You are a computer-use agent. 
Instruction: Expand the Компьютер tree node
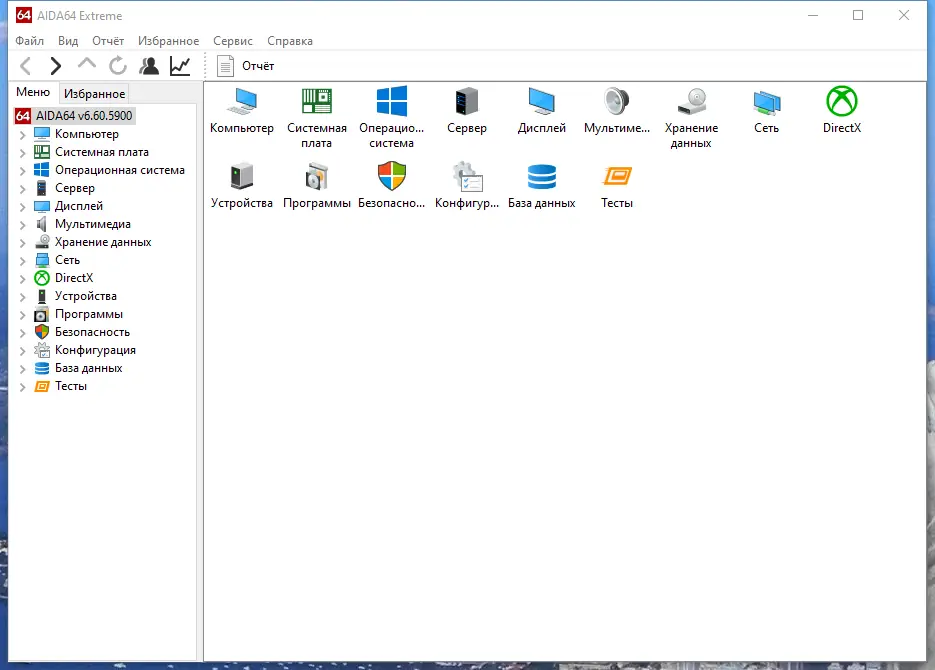click(23, 135)
